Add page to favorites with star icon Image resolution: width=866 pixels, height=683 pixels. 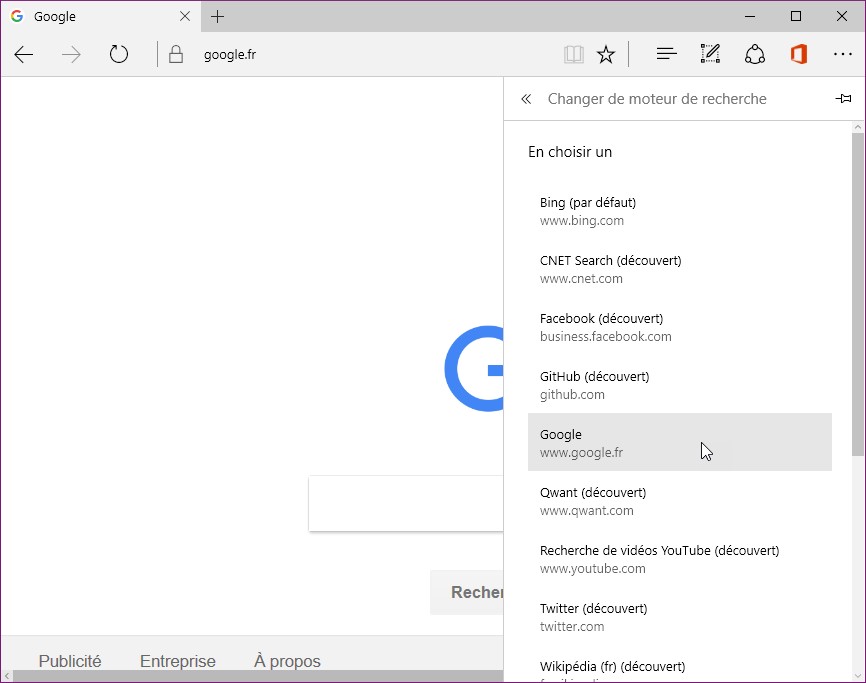point(606,55)
